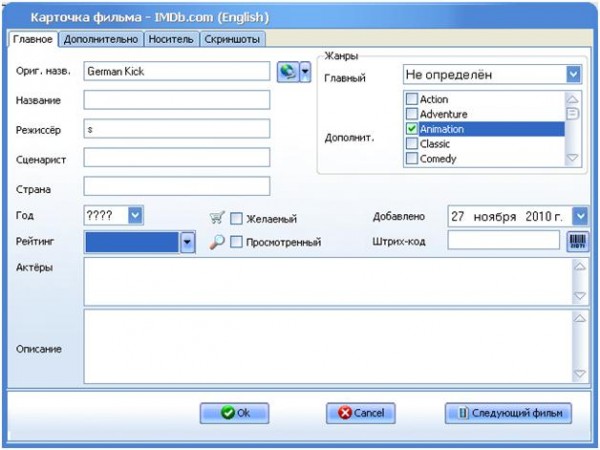This screenshot has width=600, height=450.
Task: Open the Главный genre dropdown
Action: [x=573, y=75]
